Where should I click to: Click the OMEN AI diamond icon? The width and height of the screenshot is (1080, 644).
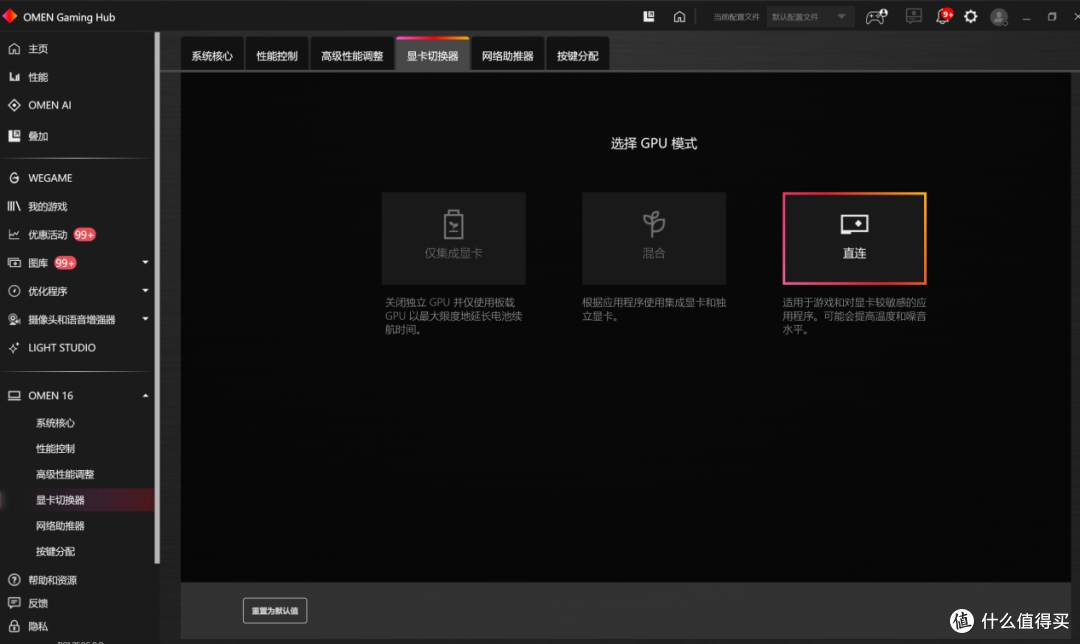click(14, 105)
